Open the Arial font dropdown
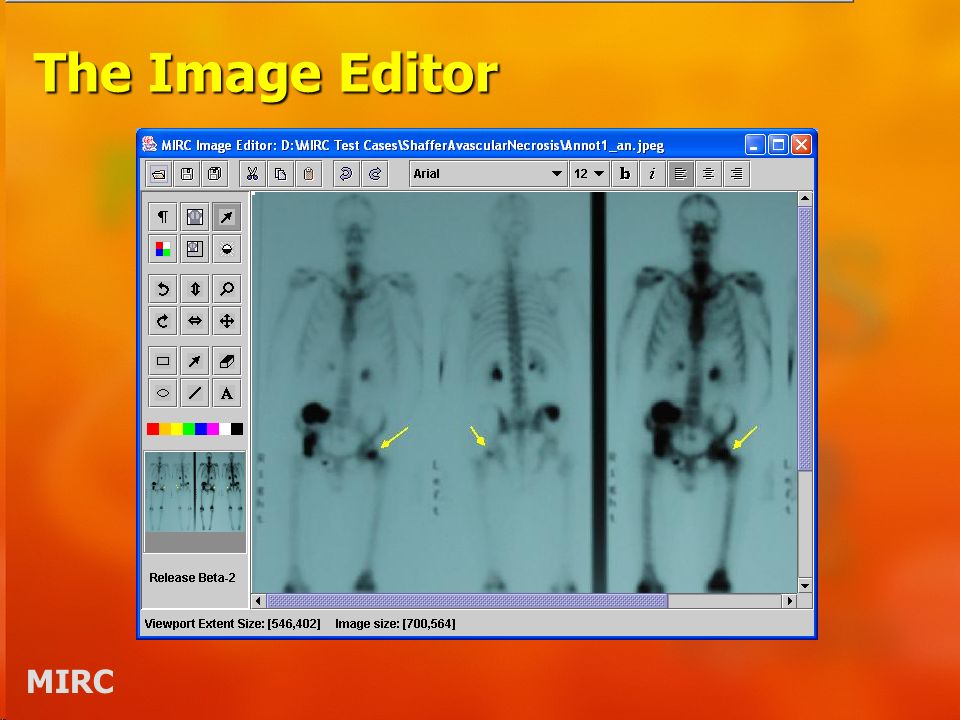960x720 pixels. (x=488, y=174)
